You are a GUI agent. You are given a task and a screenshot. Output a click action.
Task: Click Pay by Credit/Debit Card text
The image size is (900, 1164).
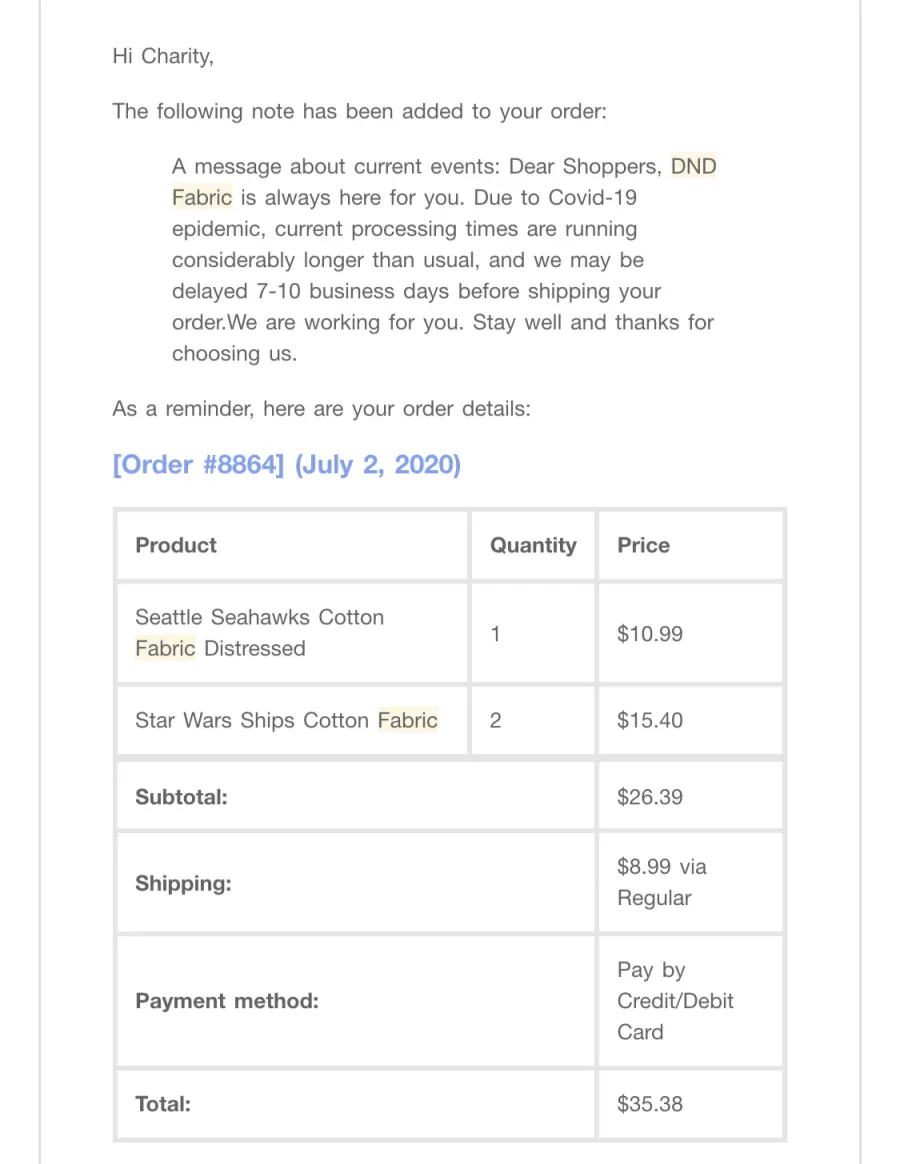pyautogui.click(x=675, y=1001)
